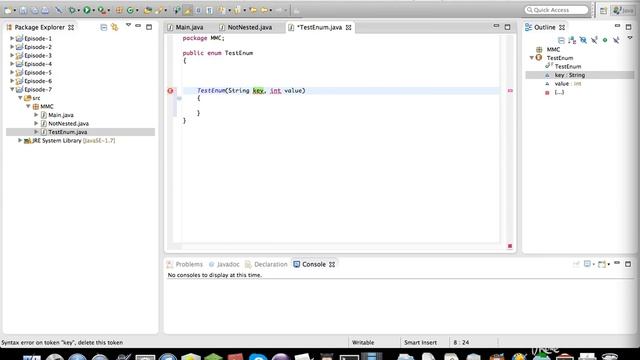Open the Run button dropdown arrow
640x360 pixels.
(x=93, y=11)
